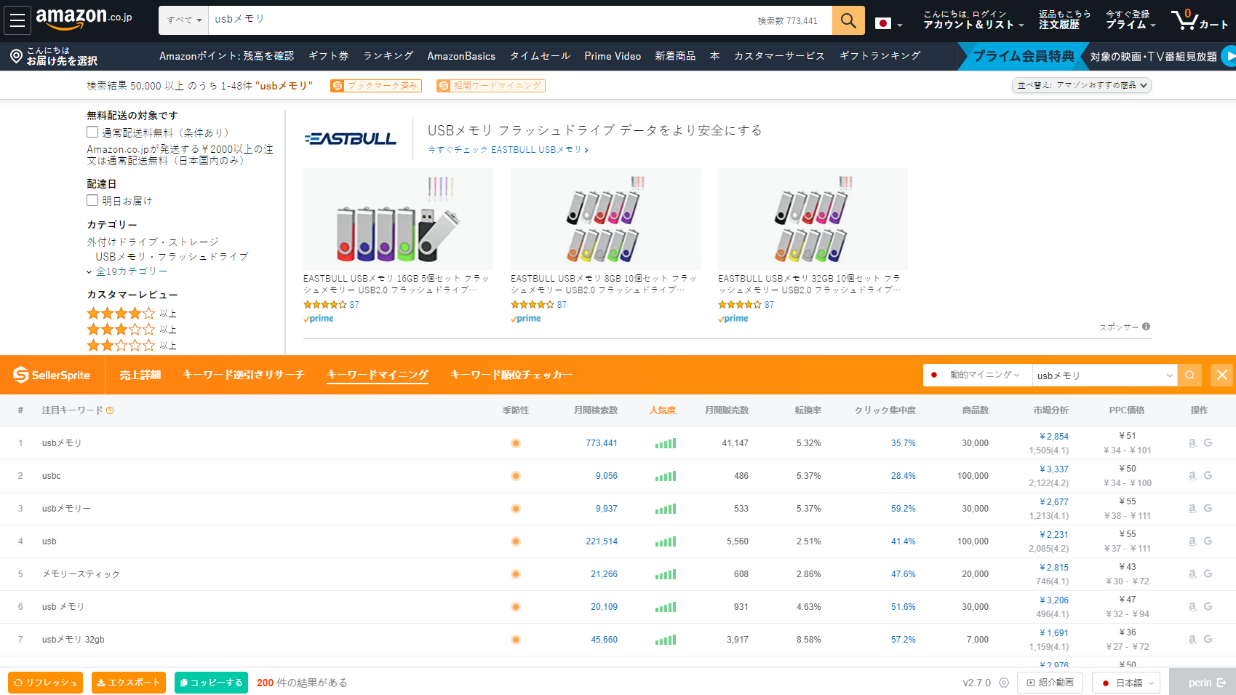Open usbメモリ keyword on Amazon

[x=1191, y=443]
